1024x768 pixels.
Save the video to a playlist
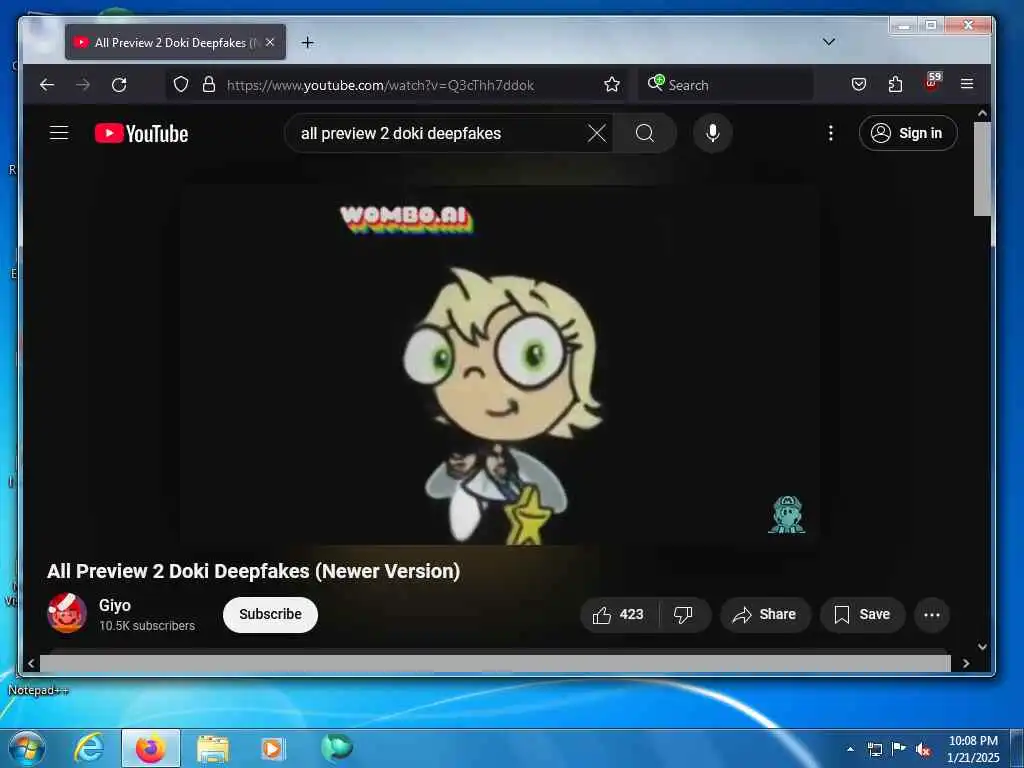[x=862, y=615]
